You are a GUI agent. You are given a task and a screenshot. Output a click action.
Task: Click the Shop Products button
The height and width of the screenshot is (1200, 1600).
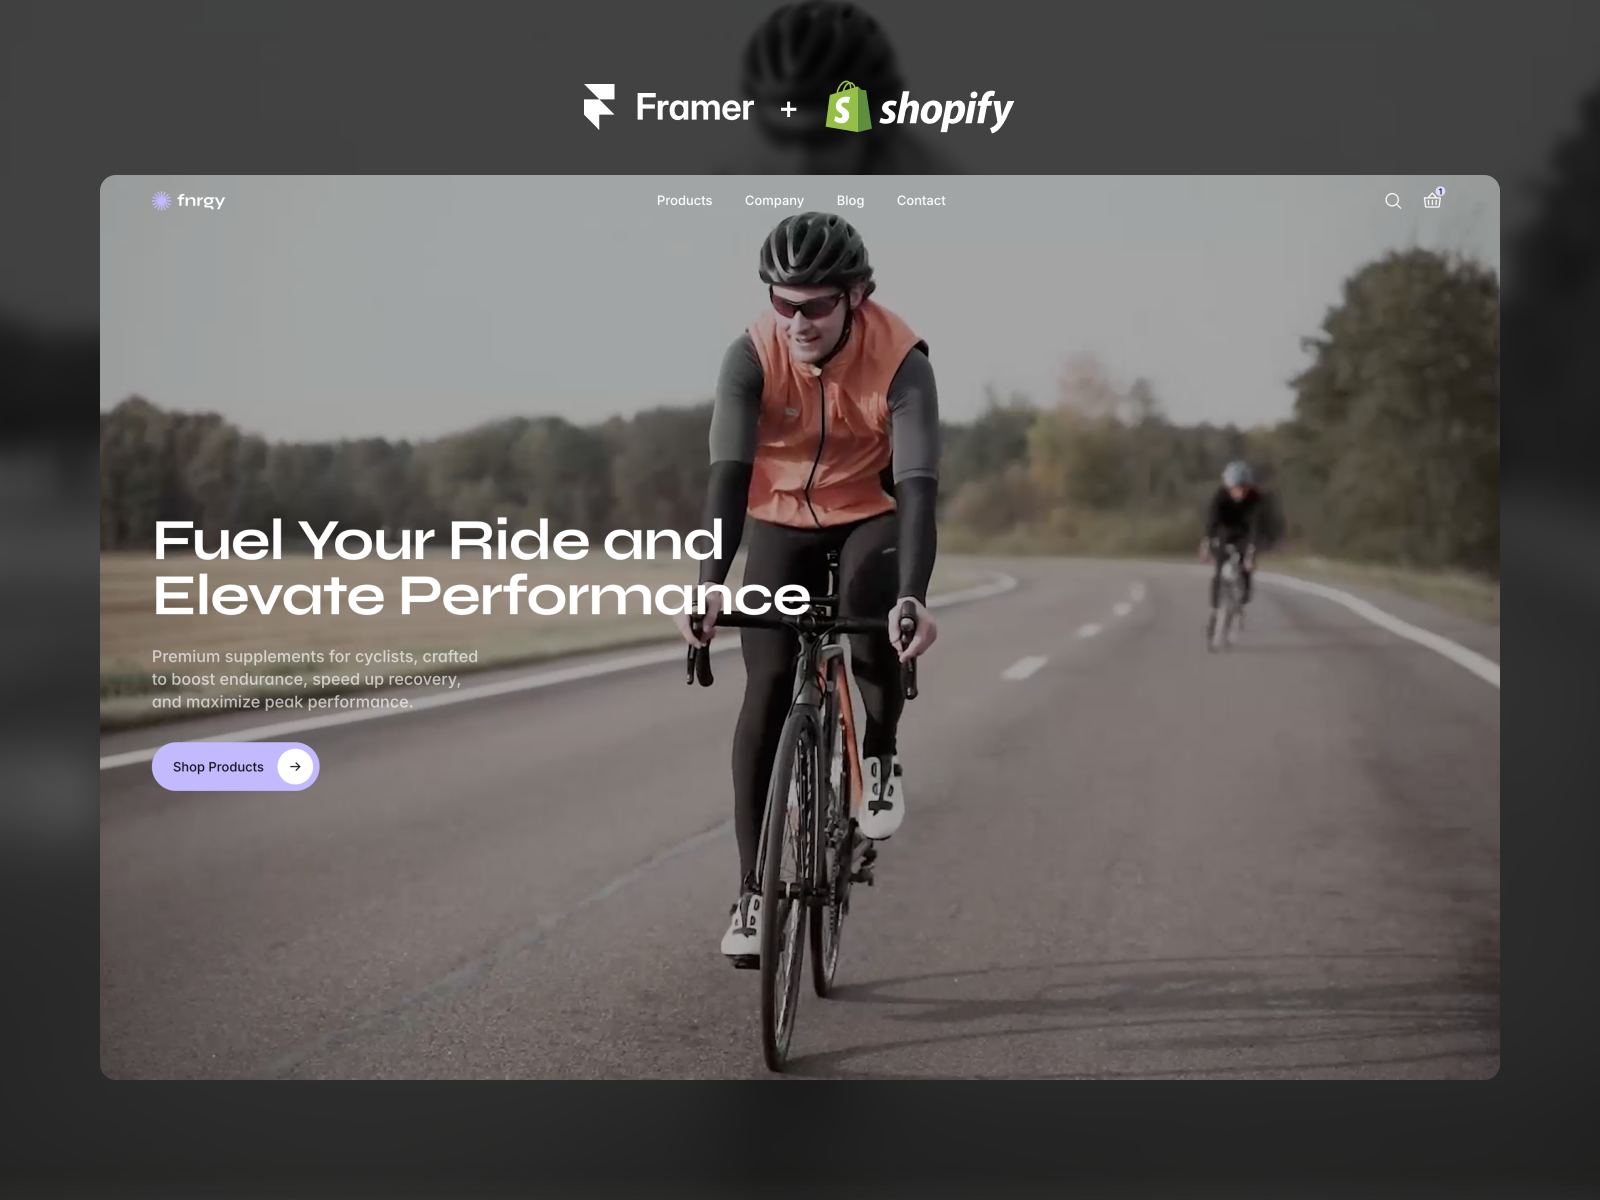pos(236,767)
